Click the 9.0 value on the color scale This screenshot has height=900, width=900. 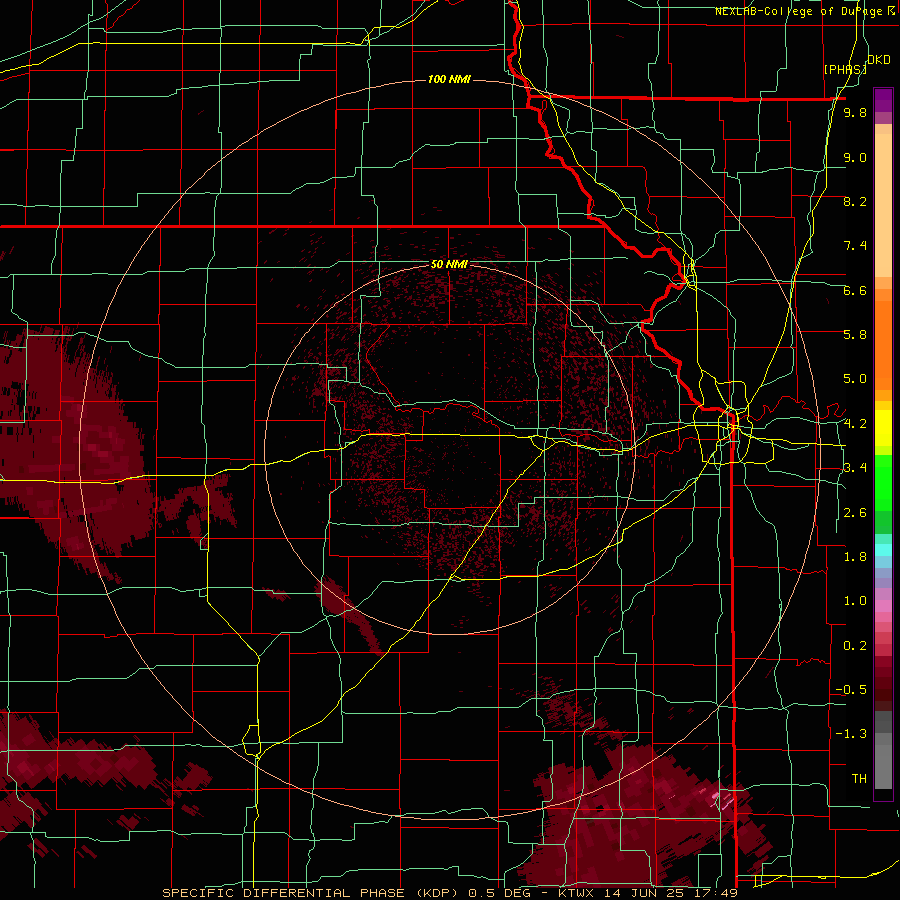coord(855,157)
